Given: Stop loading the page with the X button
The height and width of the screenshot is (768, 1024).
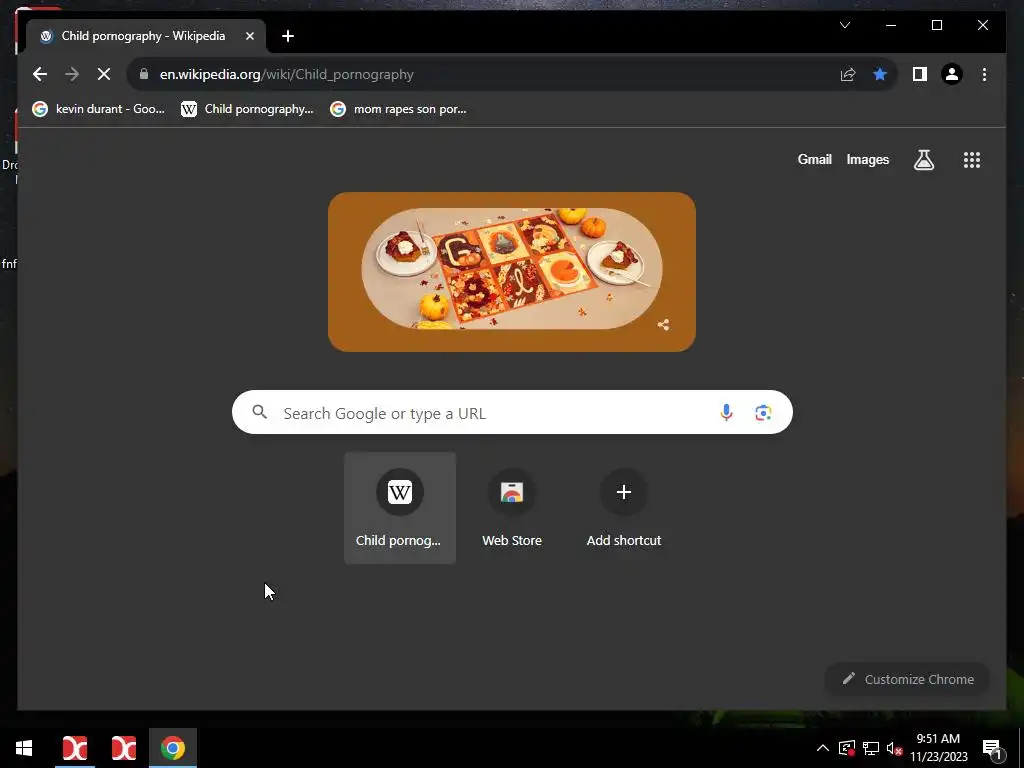Looking at the screenshot, I should click(104, 74).
